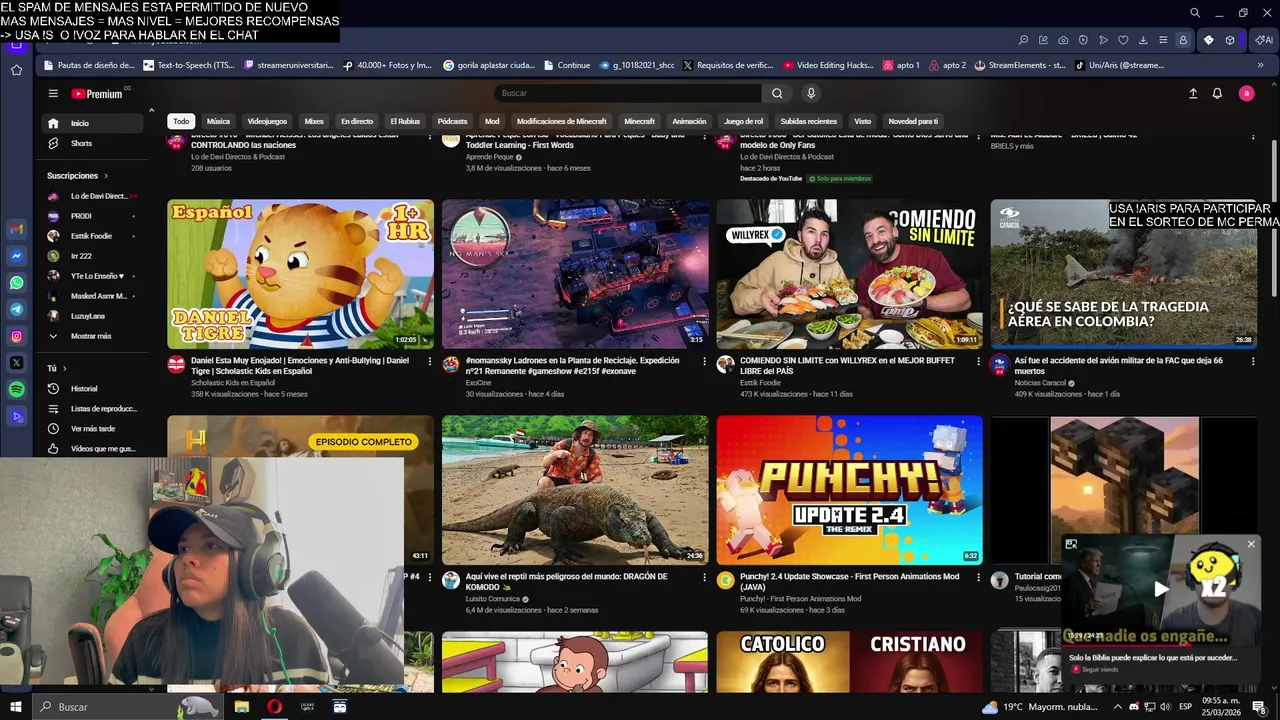Open YouTube notifications bell

1217,93
